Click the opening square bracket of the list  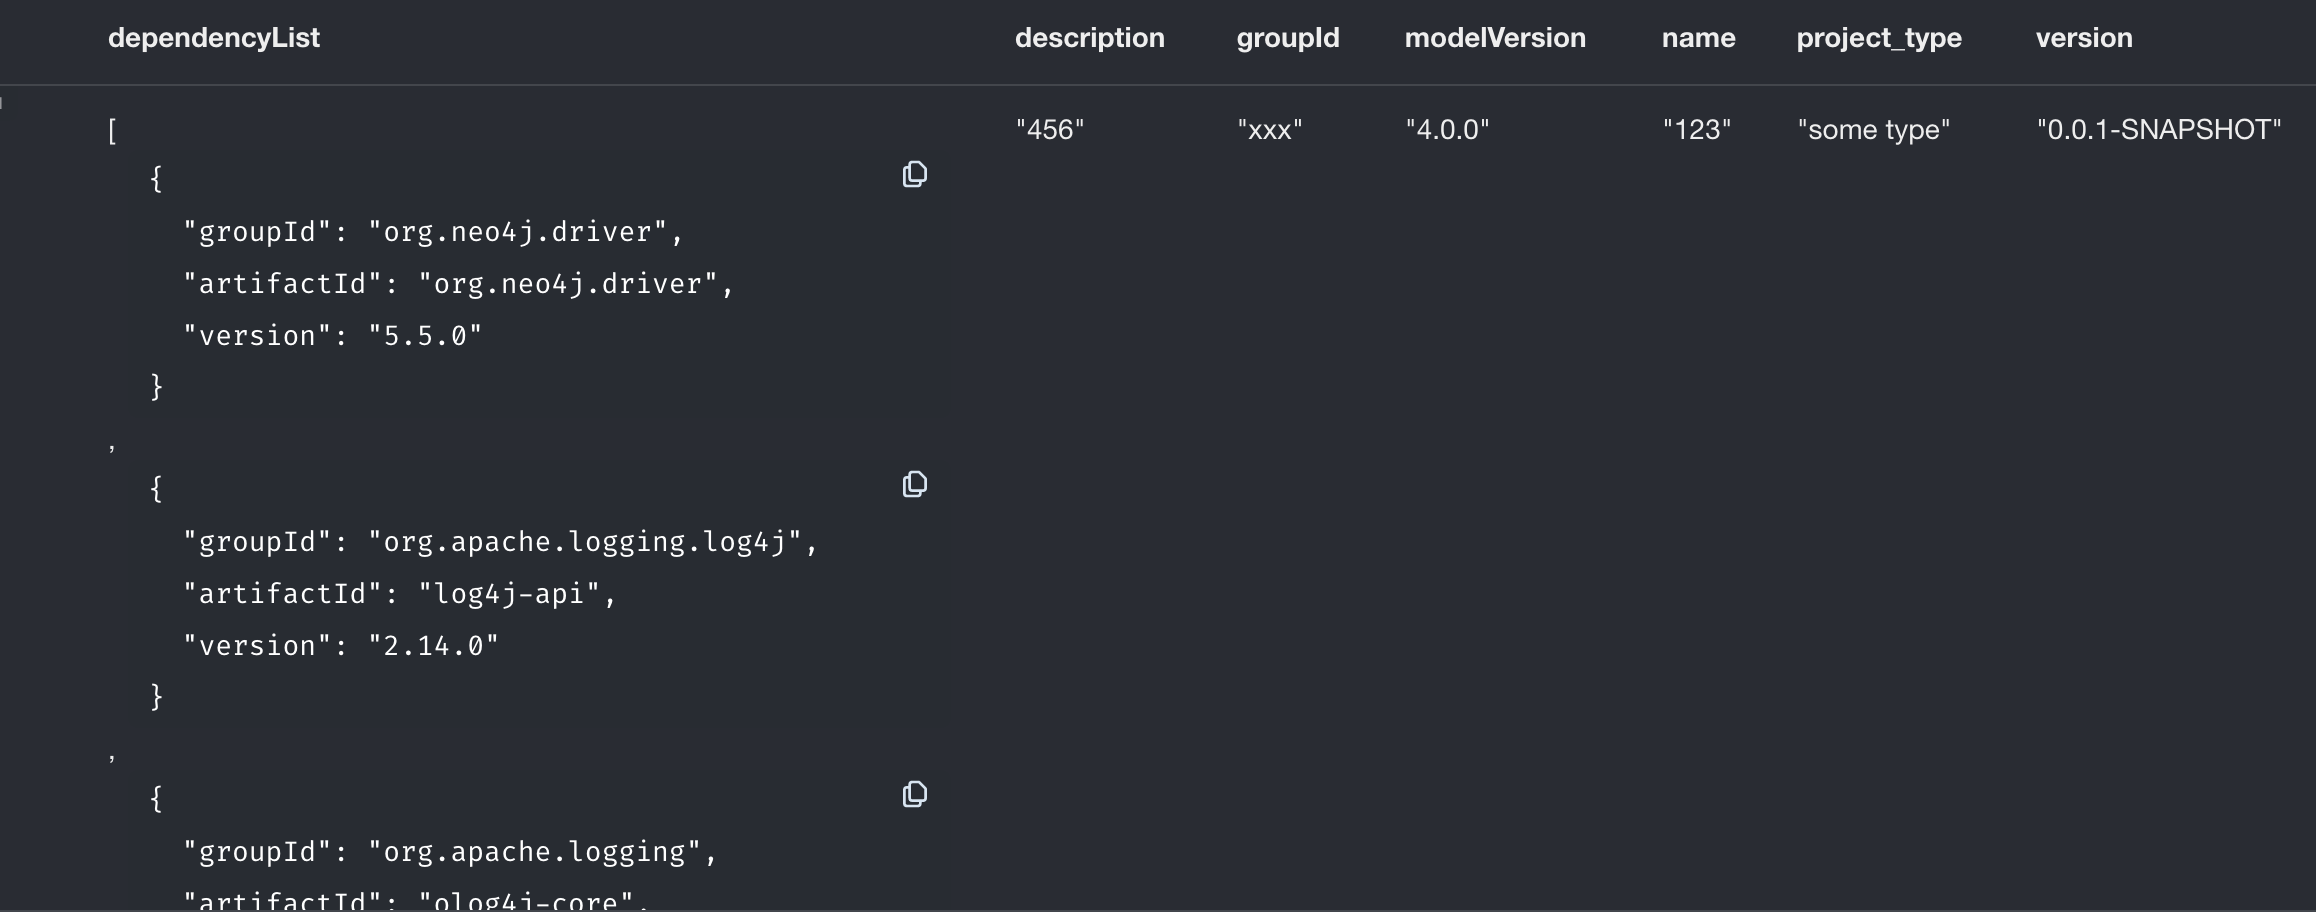point(112,131)
